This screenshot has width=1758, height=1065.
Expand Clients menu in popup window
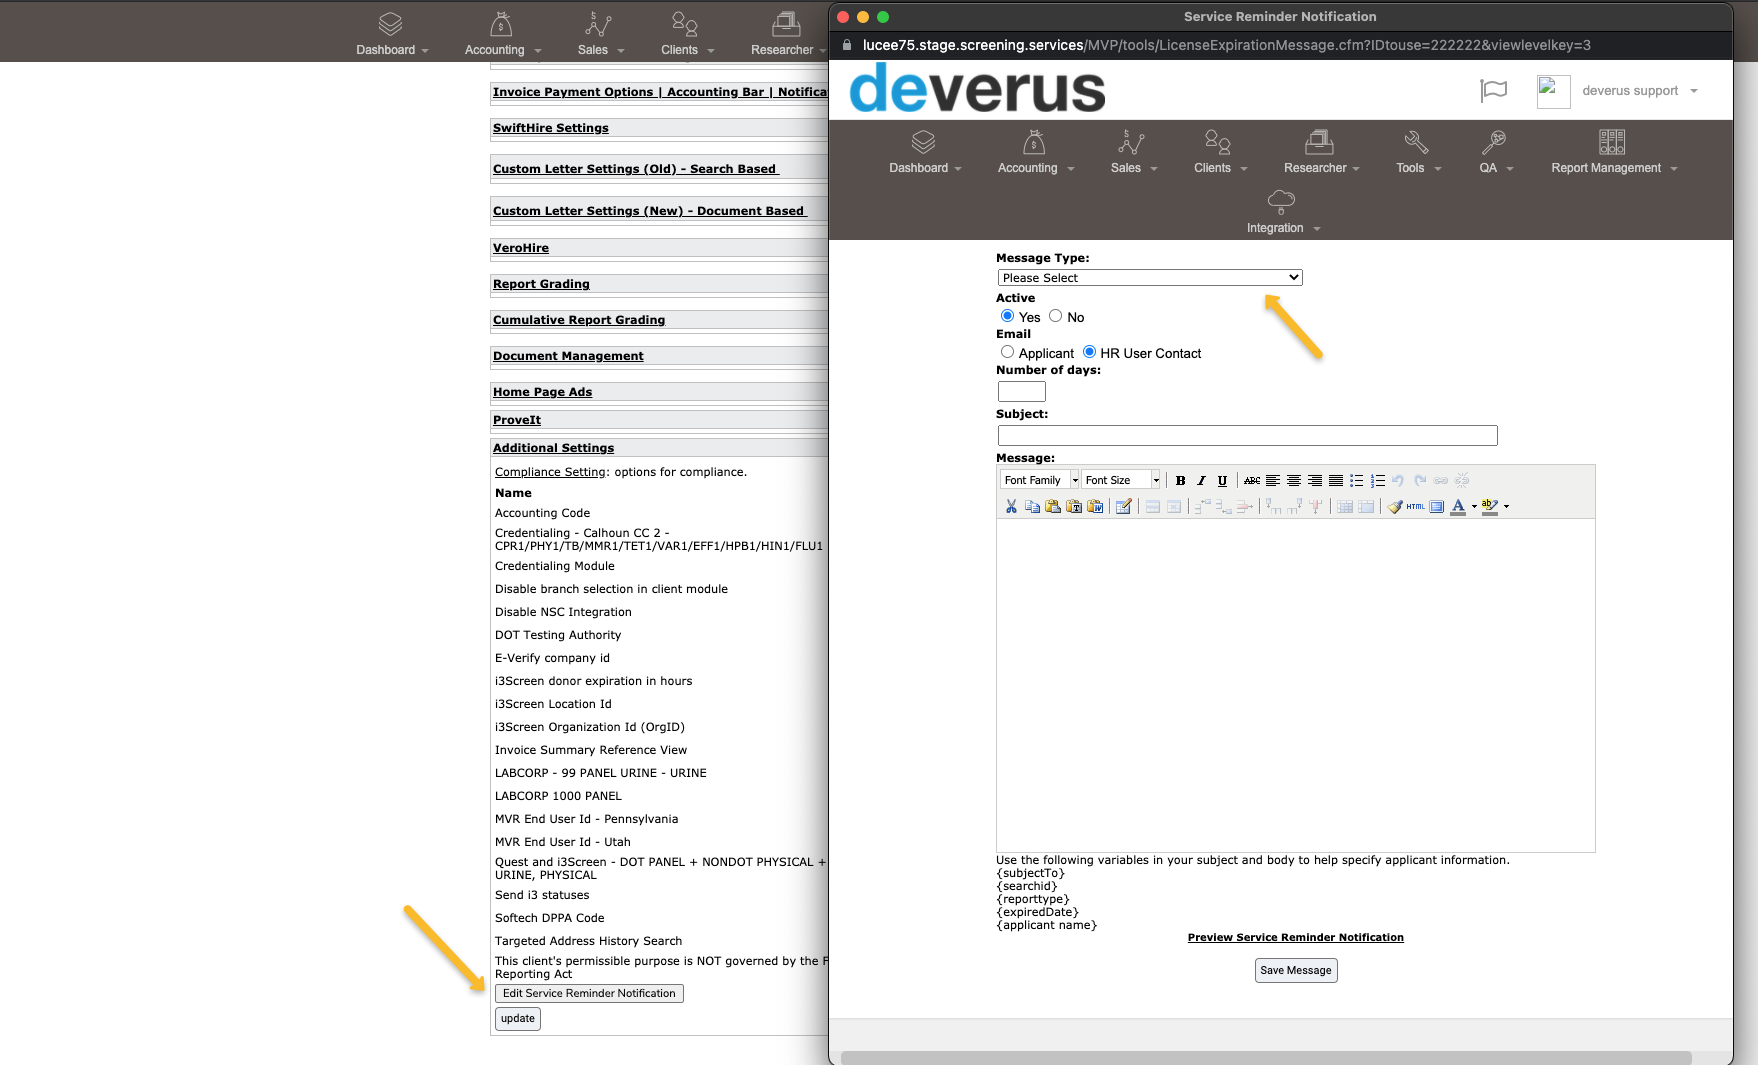tap(1220, 168)
